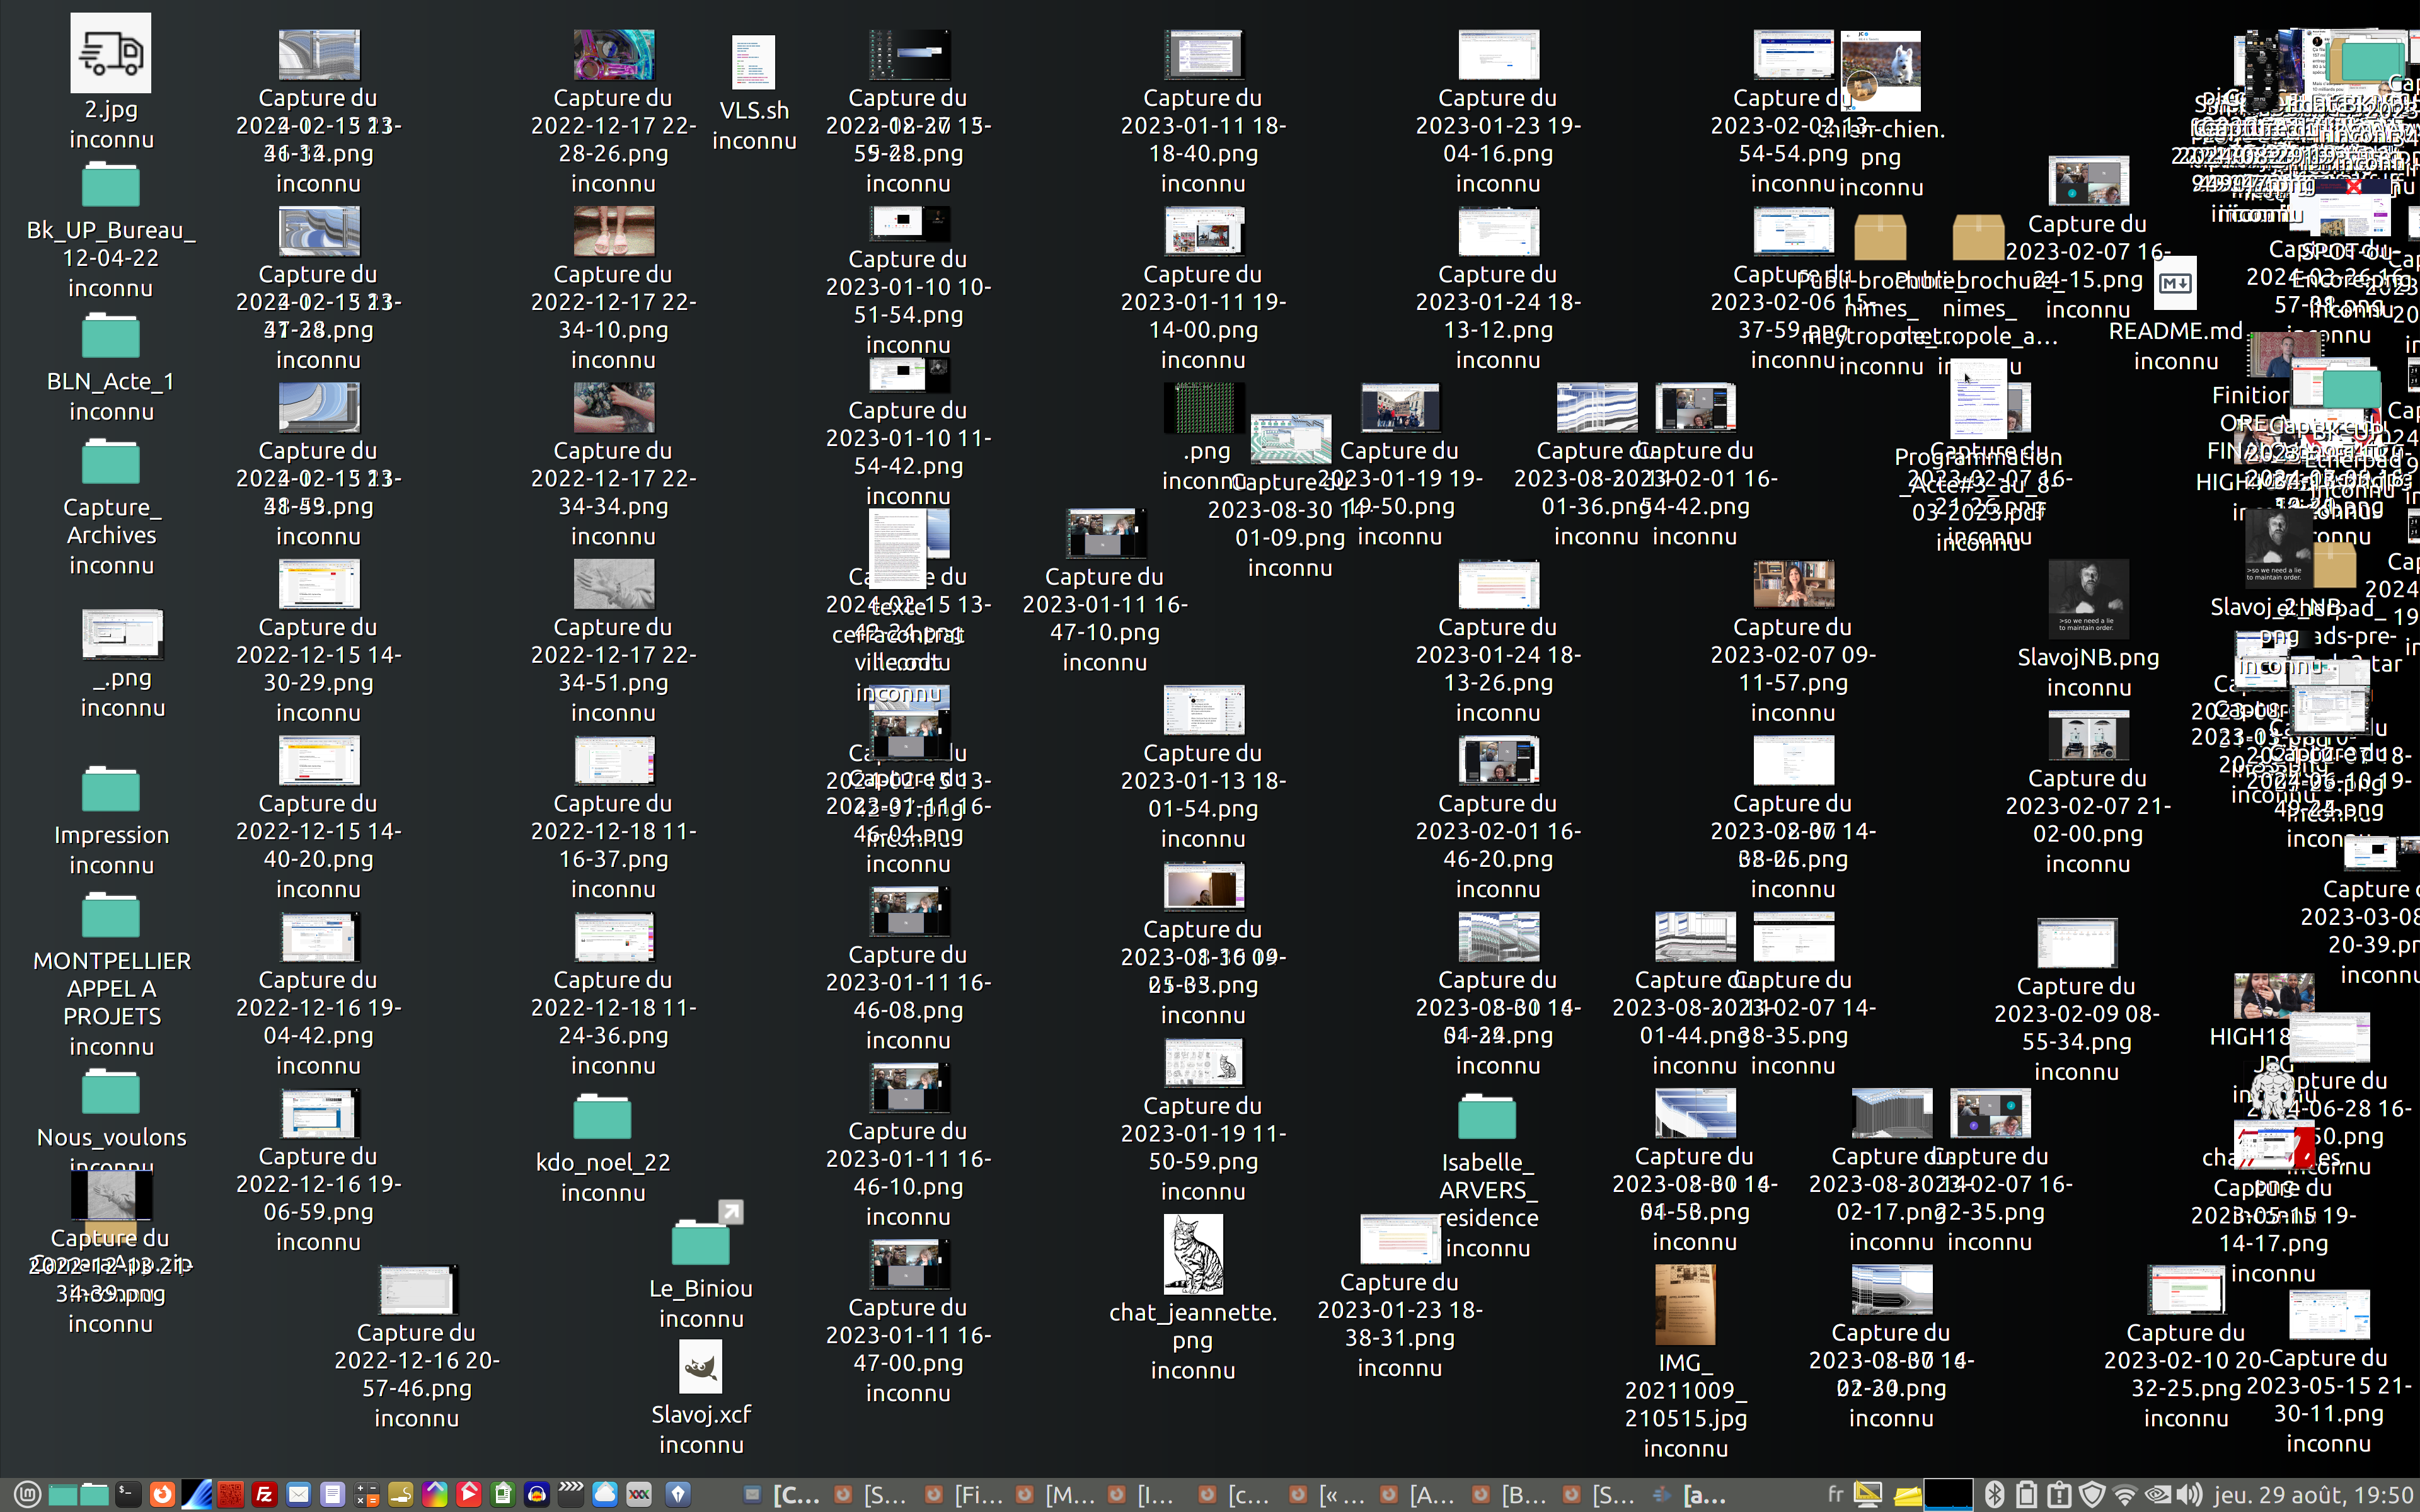Open the fr keyboard layout indicator
Image resolution: width=2420 pixels, height=1512 pixels.
pos(1836,1495)
